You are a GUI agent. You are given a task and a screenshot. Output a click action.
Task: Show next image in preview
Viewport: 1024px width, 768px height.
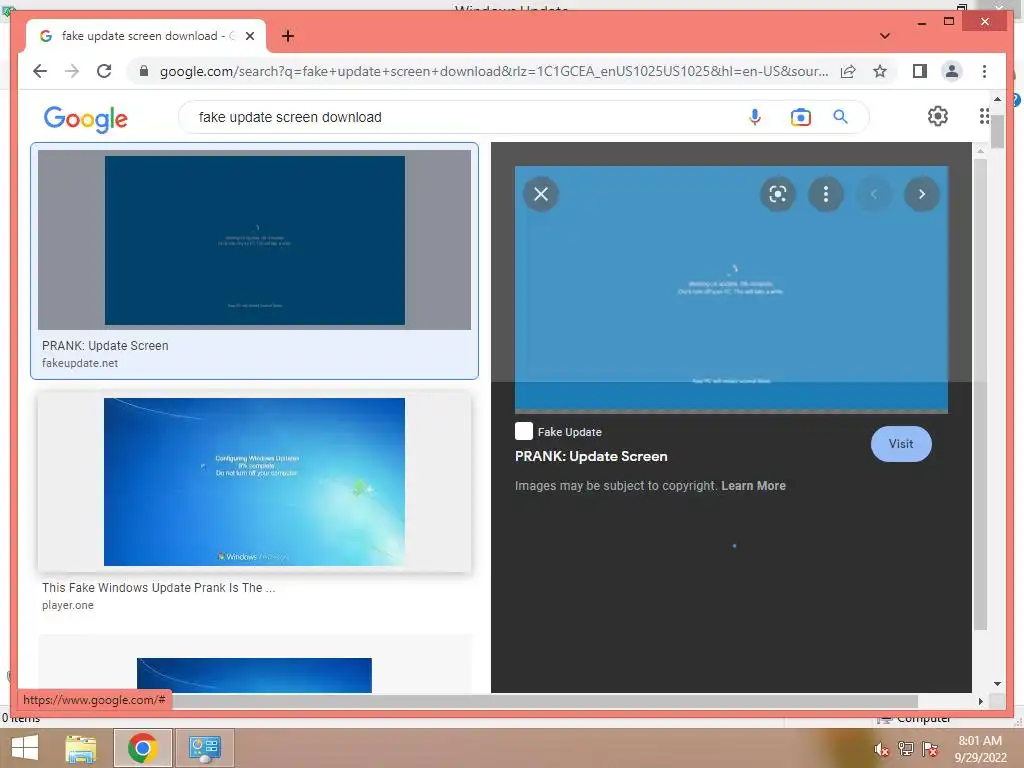[921, 194]
